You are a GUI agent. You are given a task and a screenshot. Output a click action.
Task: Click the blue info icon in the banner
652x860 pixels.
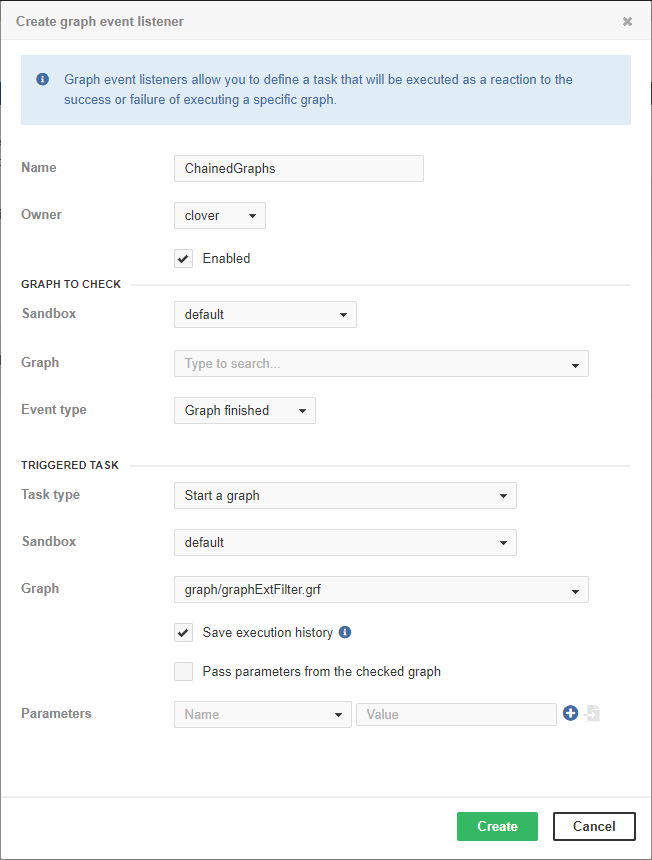pos(43,79)
